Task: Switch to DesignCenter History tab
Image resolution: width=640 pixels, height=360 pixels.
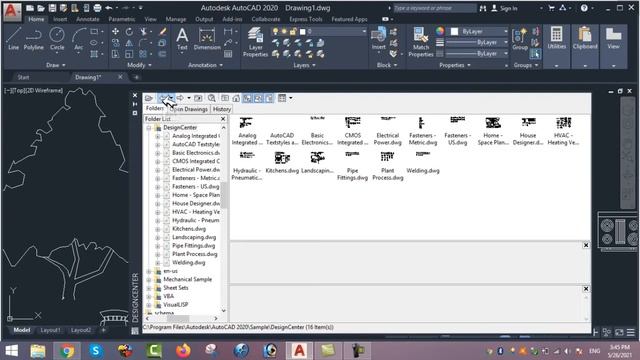Action: 222,109
